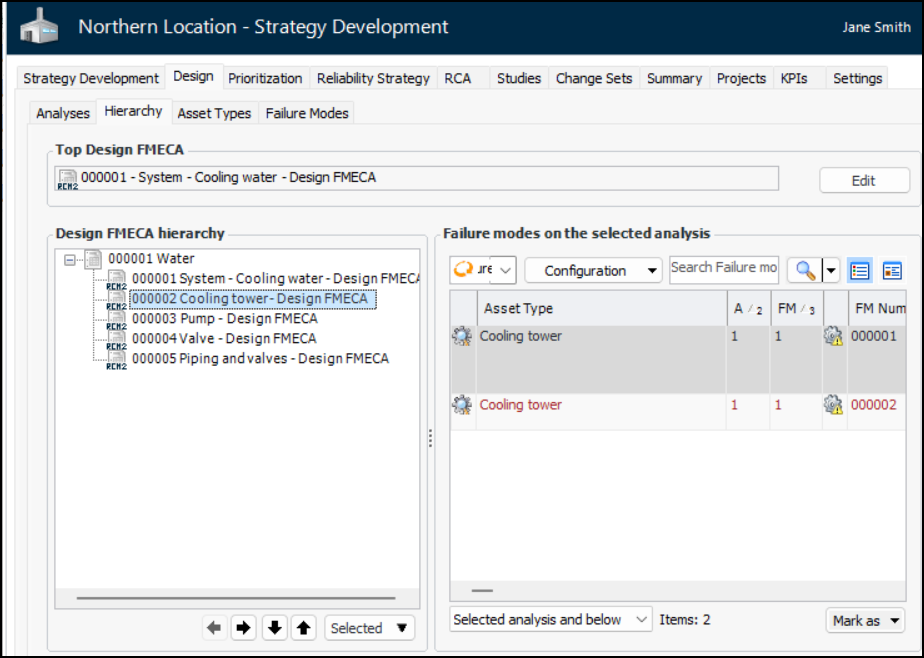Click the move right arrow button
924x658 pixels.
(x=243, y=628)
